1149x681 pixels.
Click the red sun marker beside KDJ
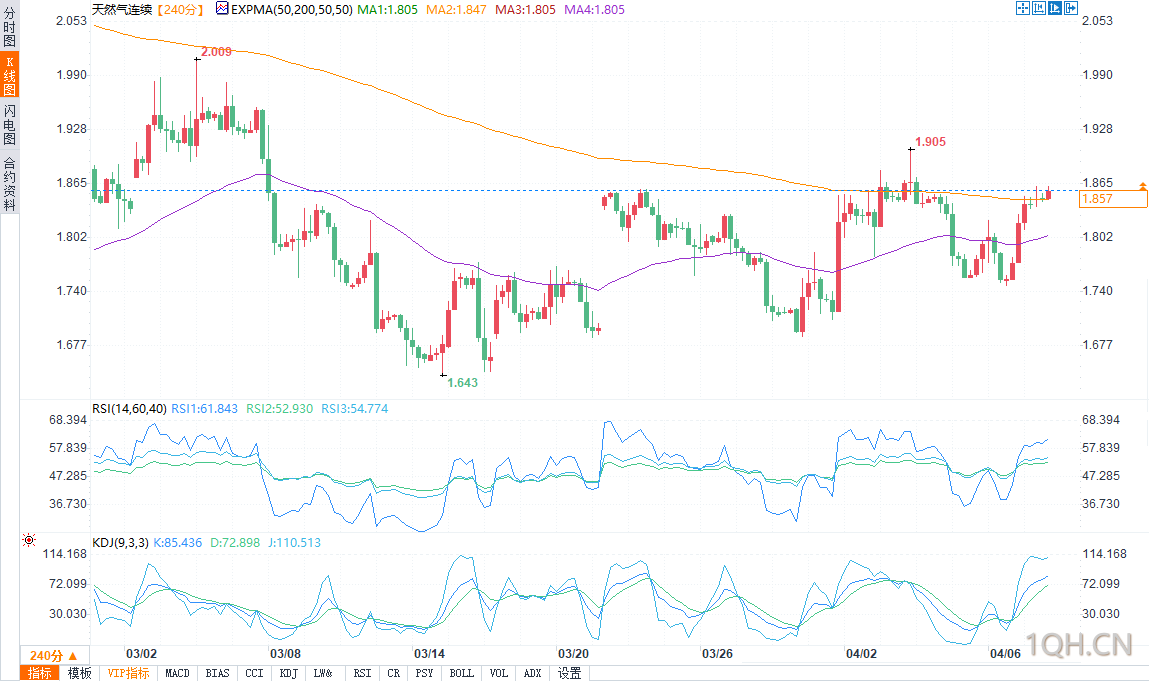click(29, 540)
